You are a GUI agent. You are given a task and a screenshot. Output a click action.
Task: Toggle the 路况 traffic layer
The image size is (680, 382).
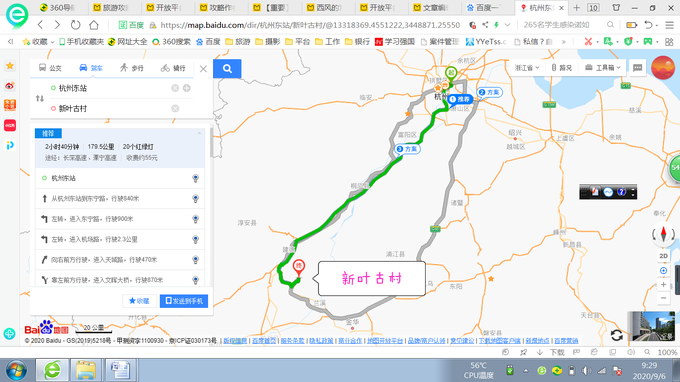point(562,68)
